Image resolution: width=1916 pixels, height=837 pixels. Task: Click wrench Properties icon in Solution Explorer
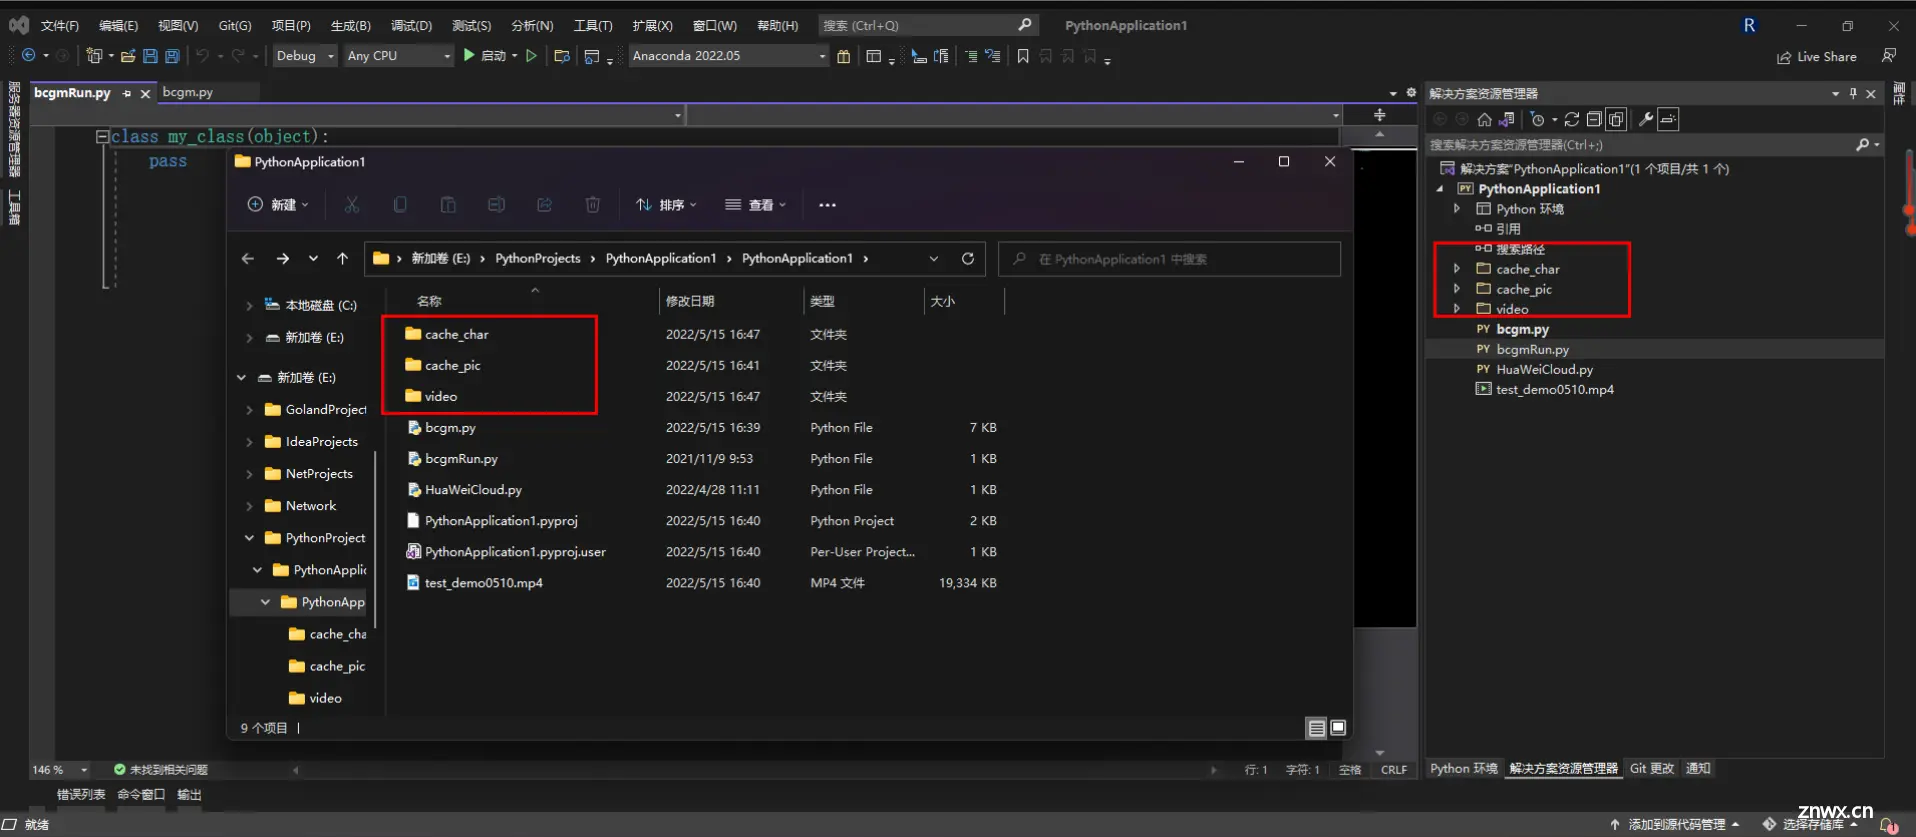tap(1645, 119)
